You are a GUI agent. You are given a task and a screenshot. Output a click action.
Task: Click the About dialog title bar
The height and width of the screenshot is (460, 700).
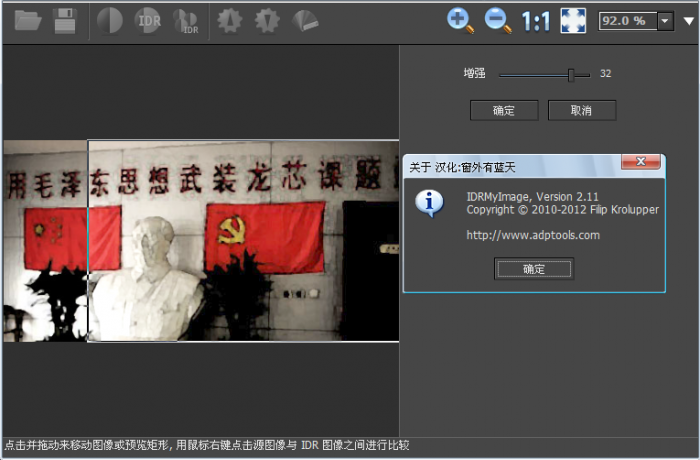click(513, 167)
